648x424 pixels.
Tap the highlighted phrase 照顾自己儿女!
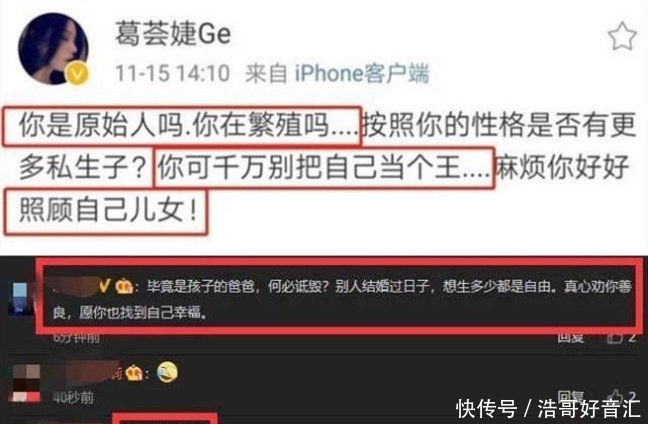pyautogui.click(x=106, y=212)
